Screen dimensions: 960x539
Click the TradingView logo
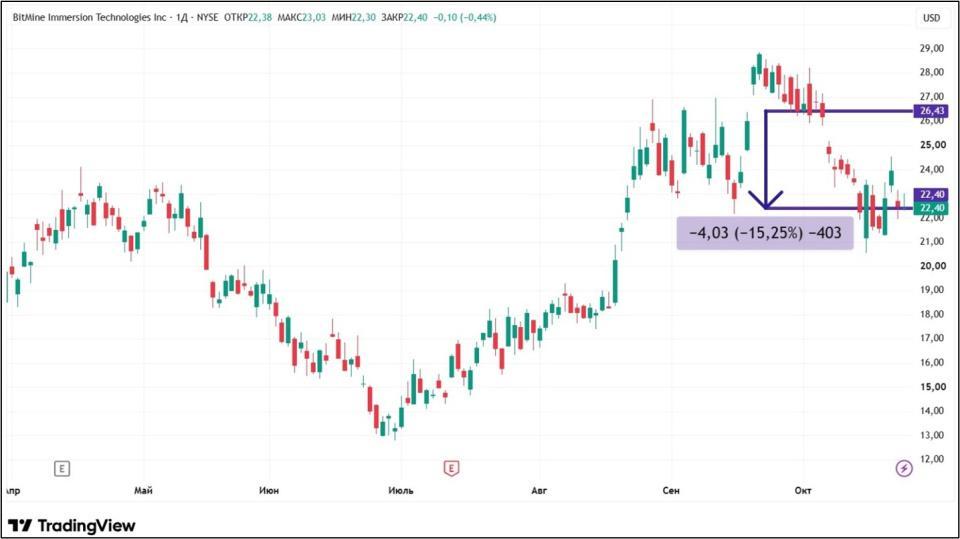[x=72, y=526]
